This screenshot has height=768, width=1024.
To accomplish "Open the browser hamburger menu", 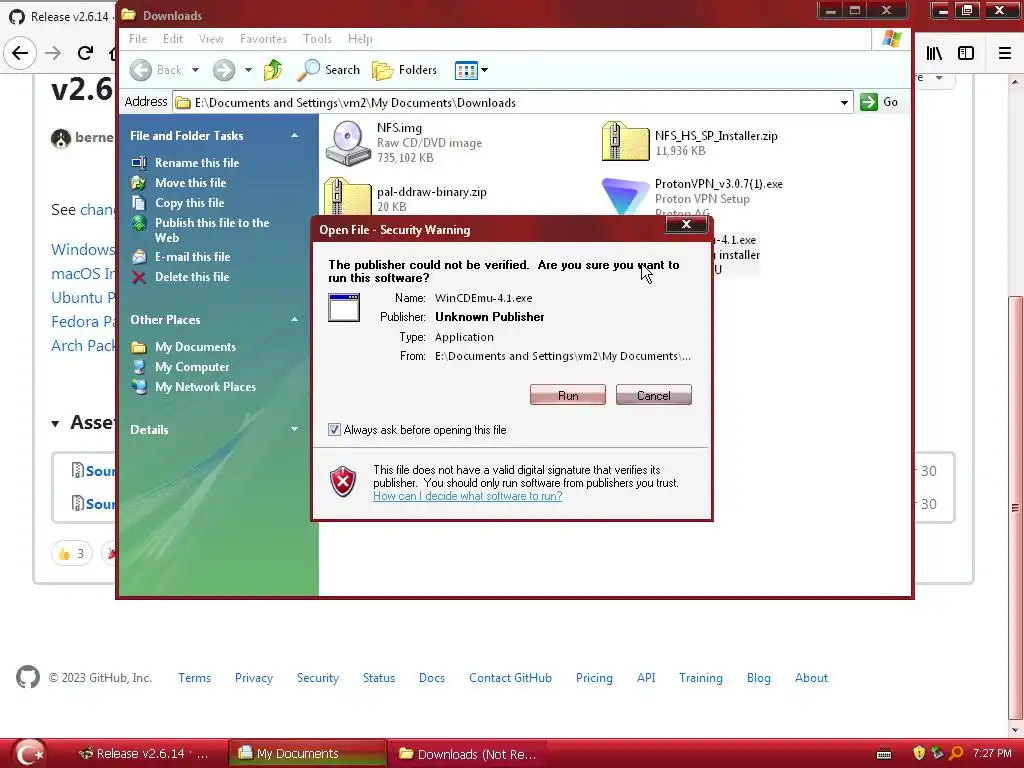I will (1005, 53).
